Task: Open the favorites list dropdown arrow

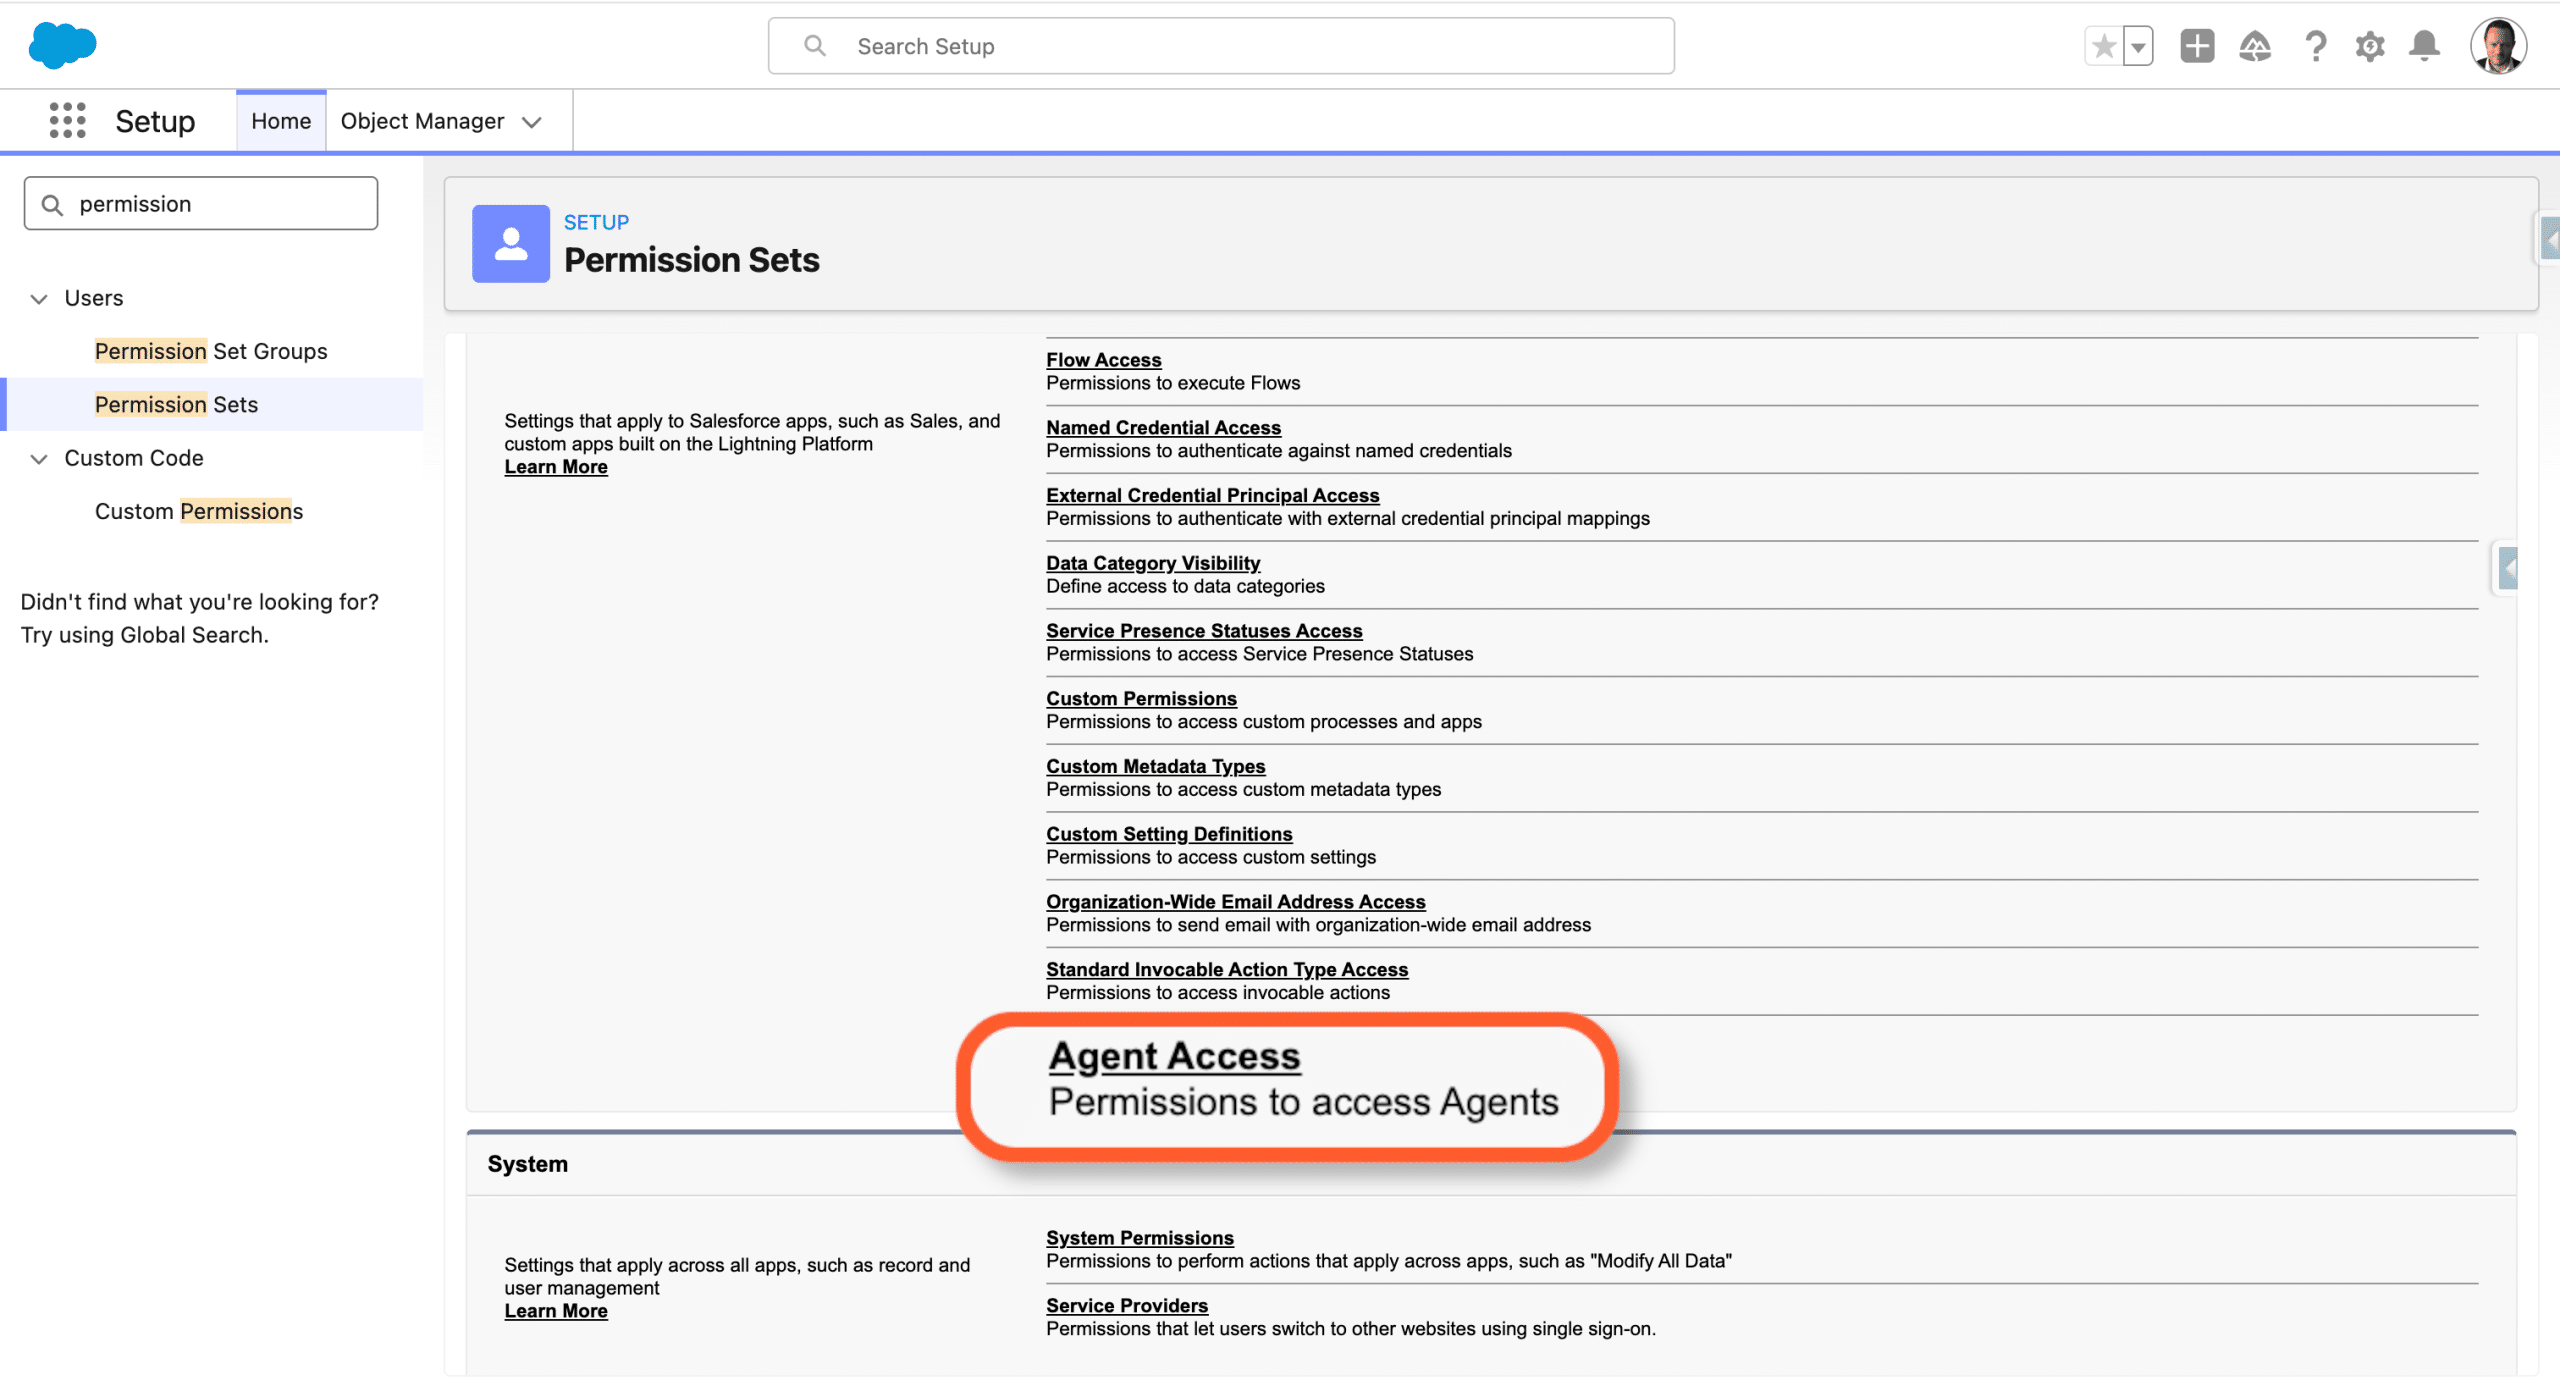Action: point(2138,46)
